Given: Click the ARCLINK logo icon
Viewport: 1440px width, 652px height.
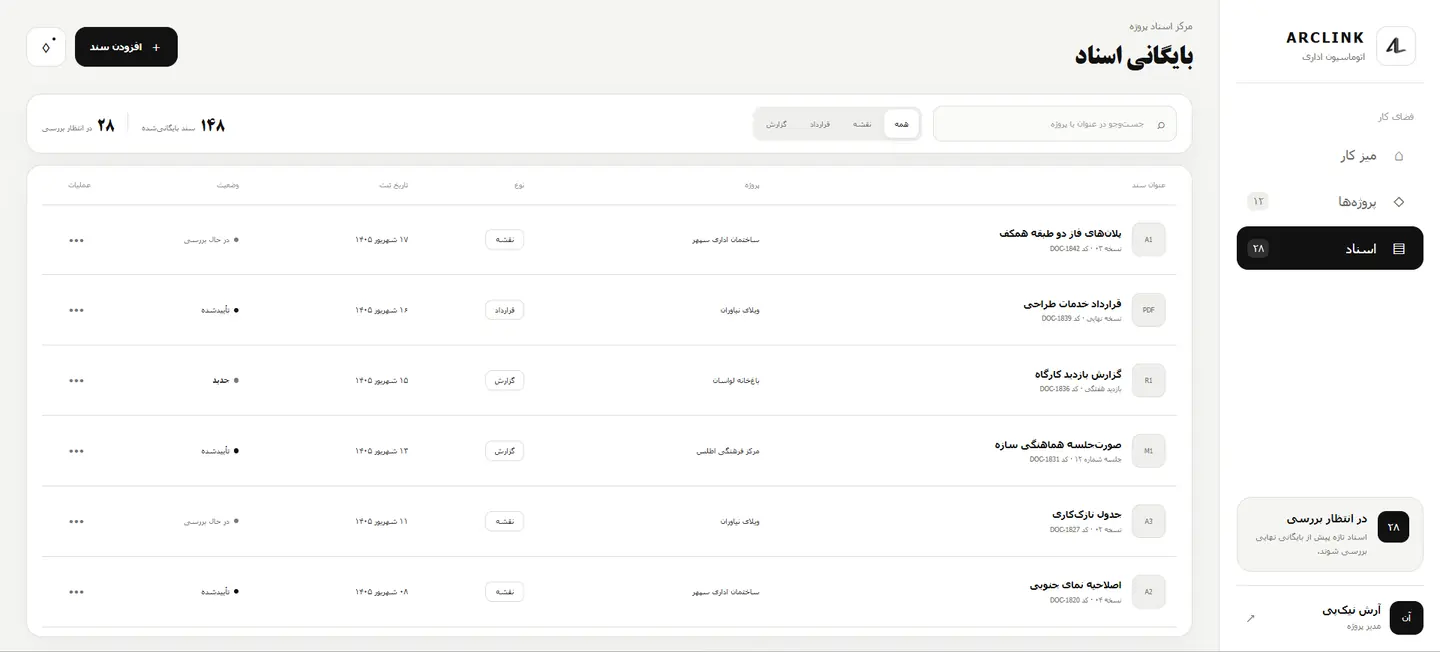Looking at the screenshot, I should pyautogui.click(x=1396, y=46).
